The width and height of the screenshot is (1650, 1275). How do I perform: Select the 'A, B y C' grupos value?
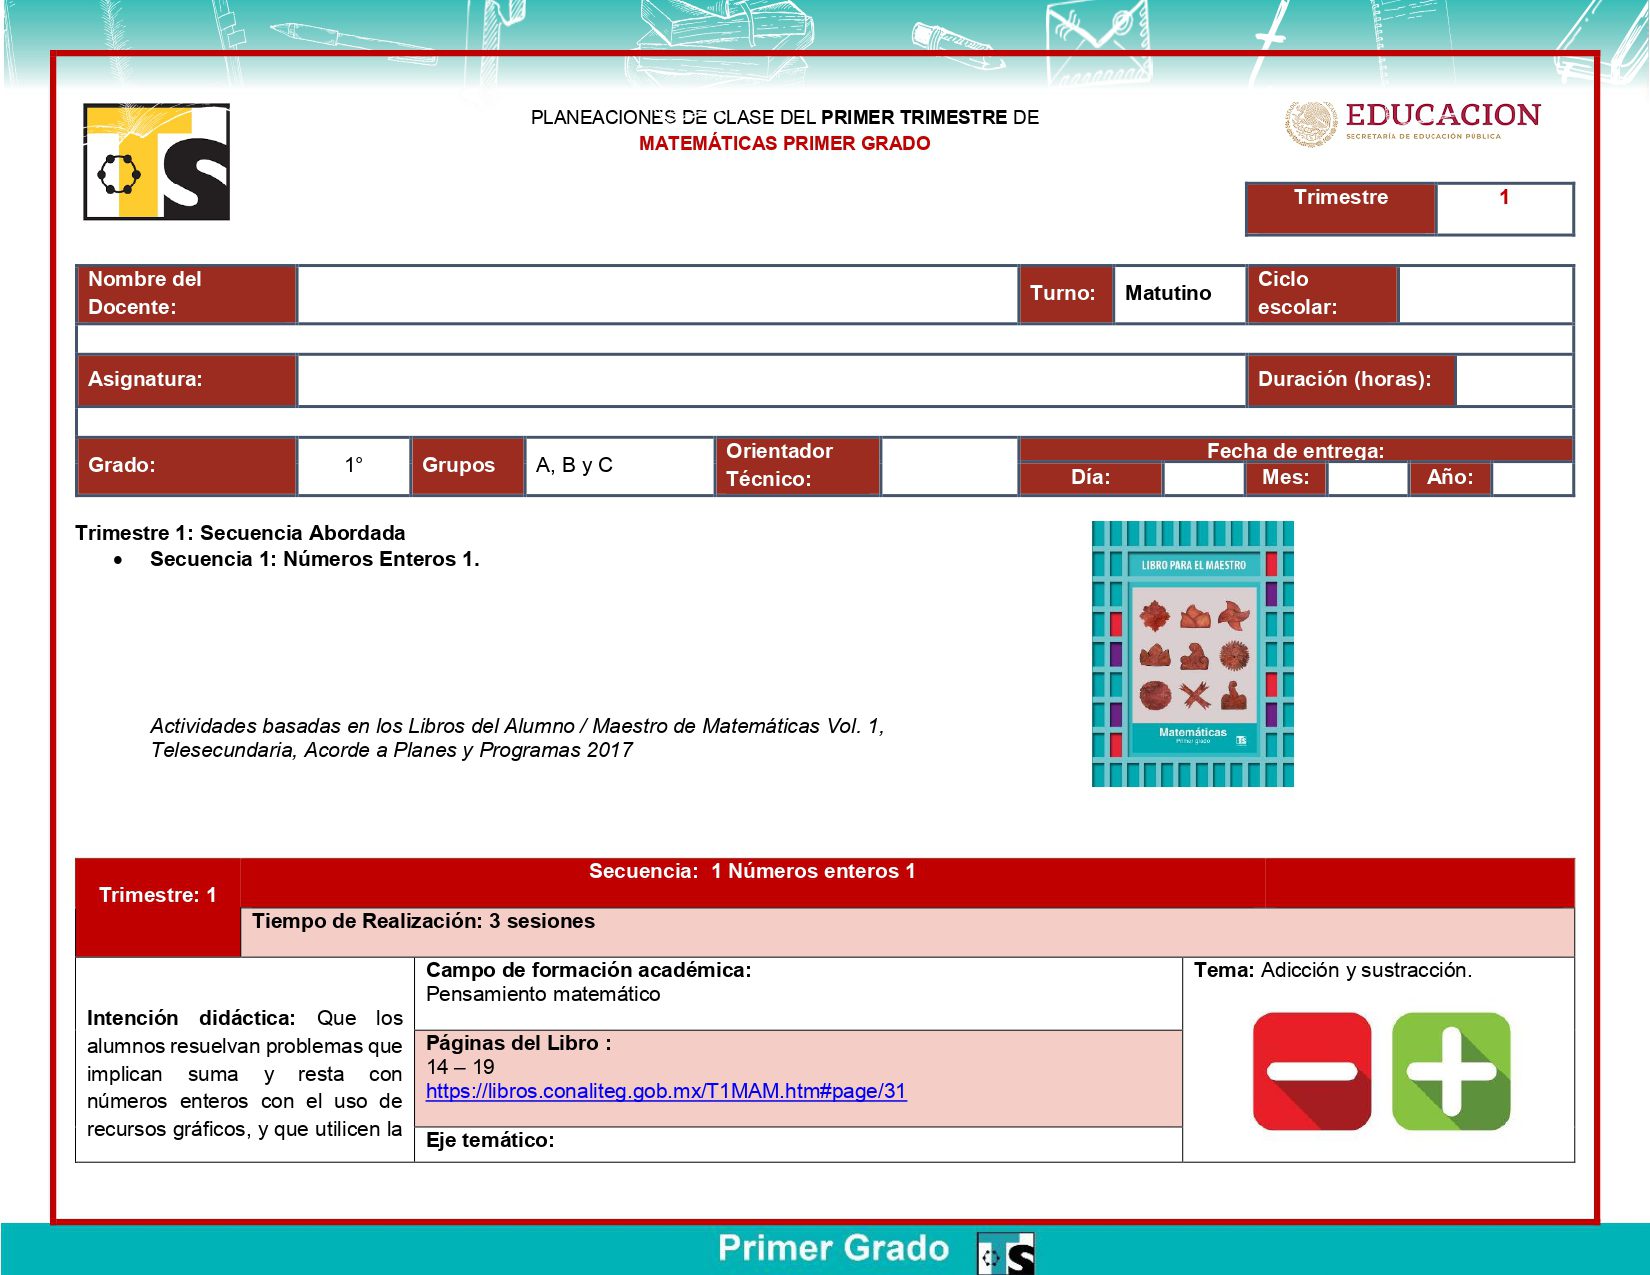[x=574, y=465]
